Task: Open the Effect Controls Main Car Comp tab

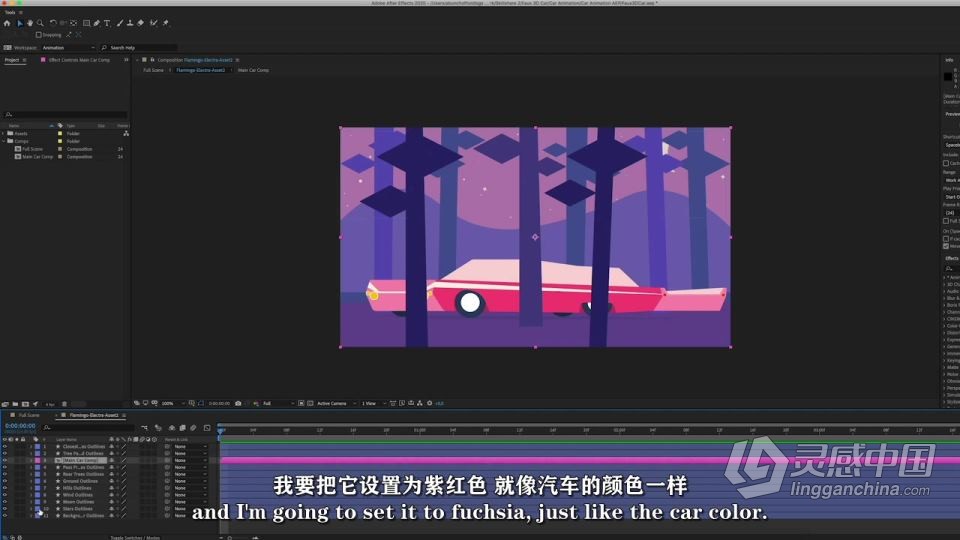Action: (79, 60)
